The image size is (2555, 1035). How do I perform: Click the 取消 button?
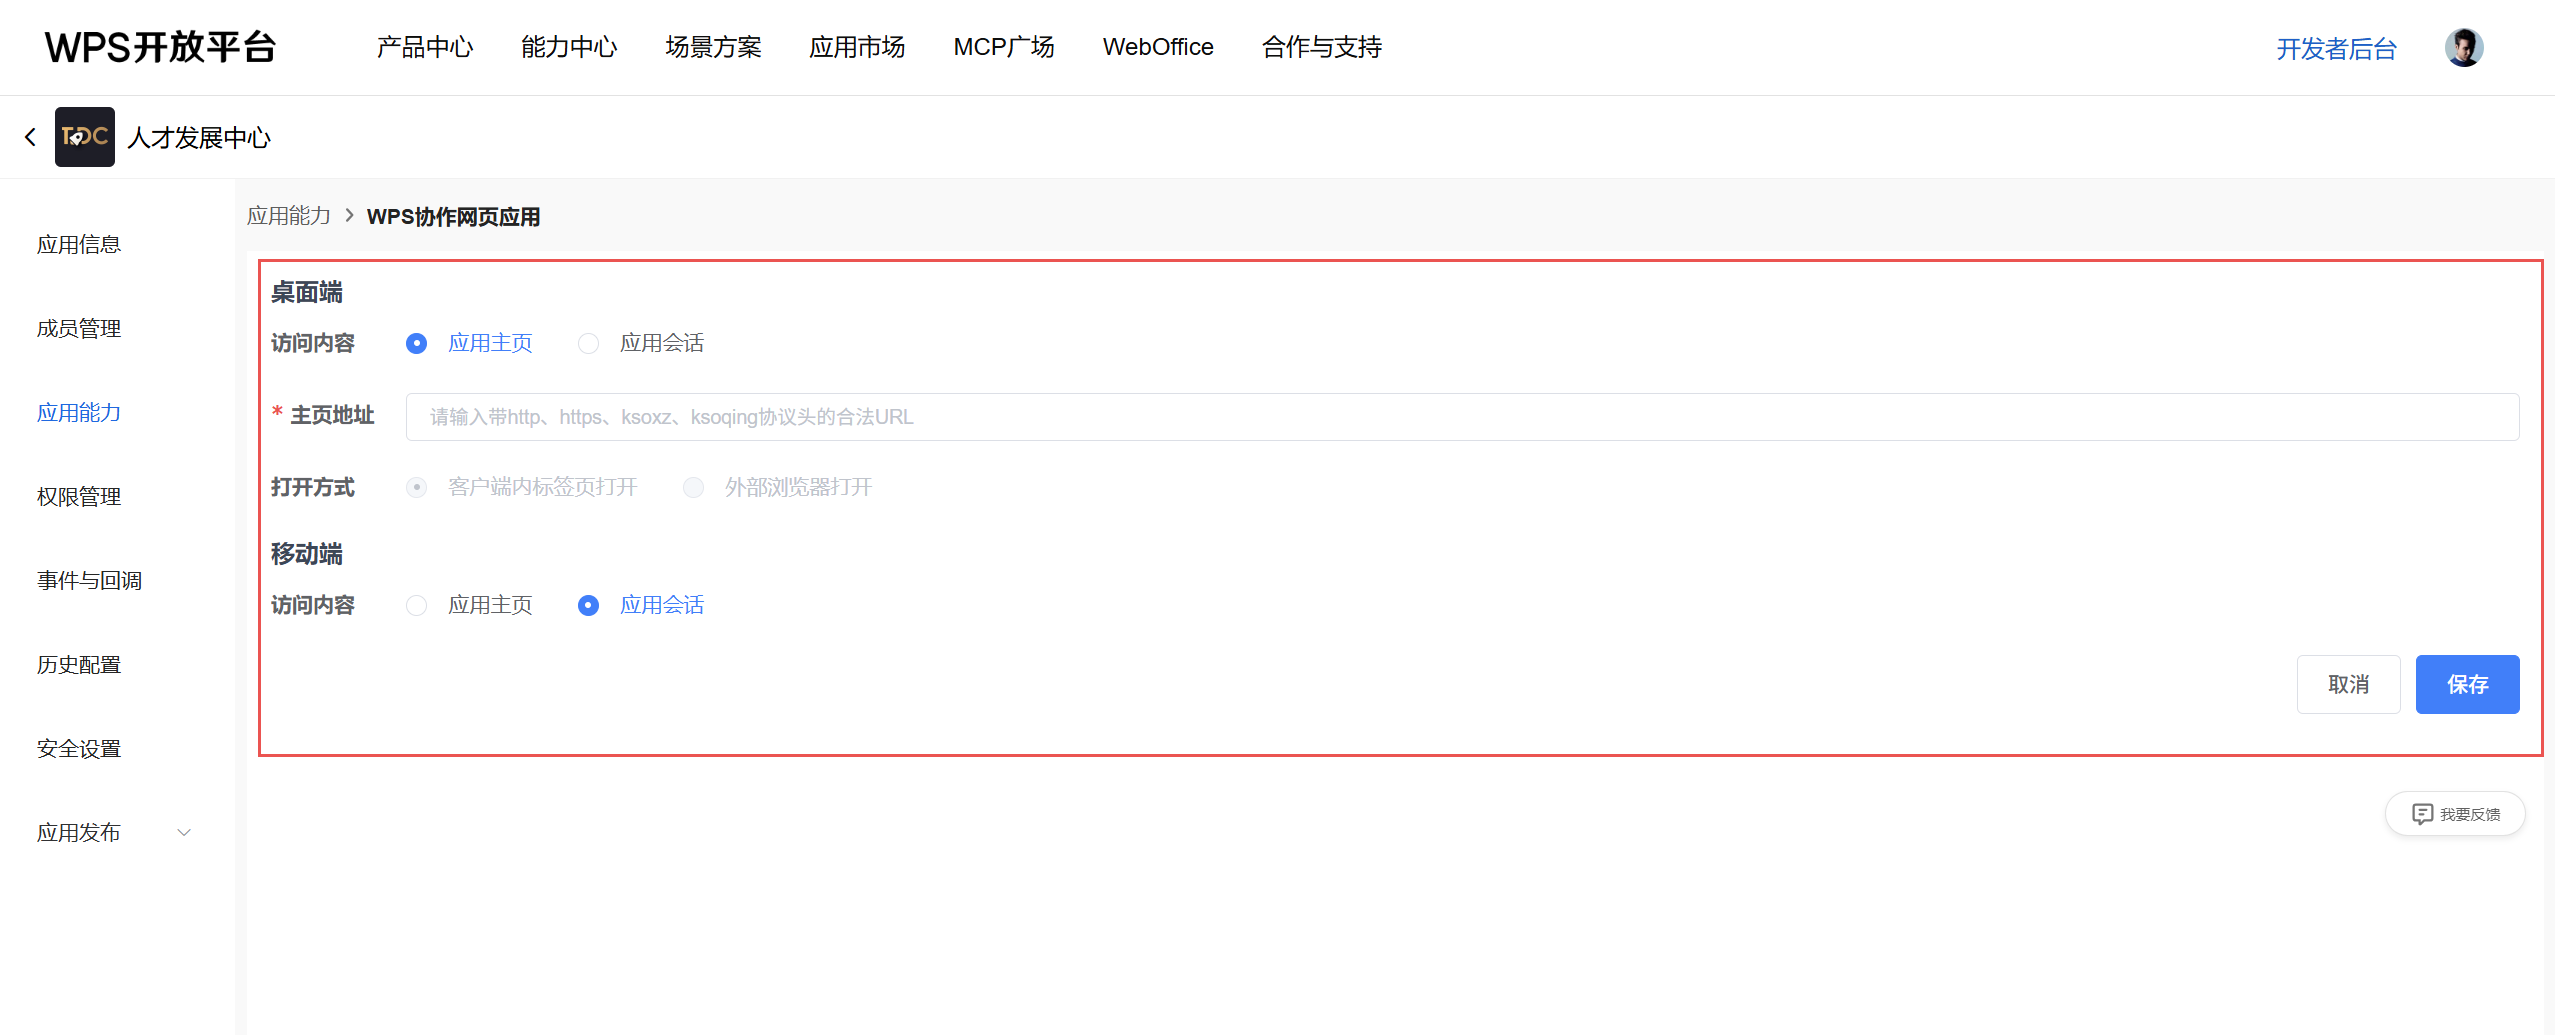click(2347, 685)
